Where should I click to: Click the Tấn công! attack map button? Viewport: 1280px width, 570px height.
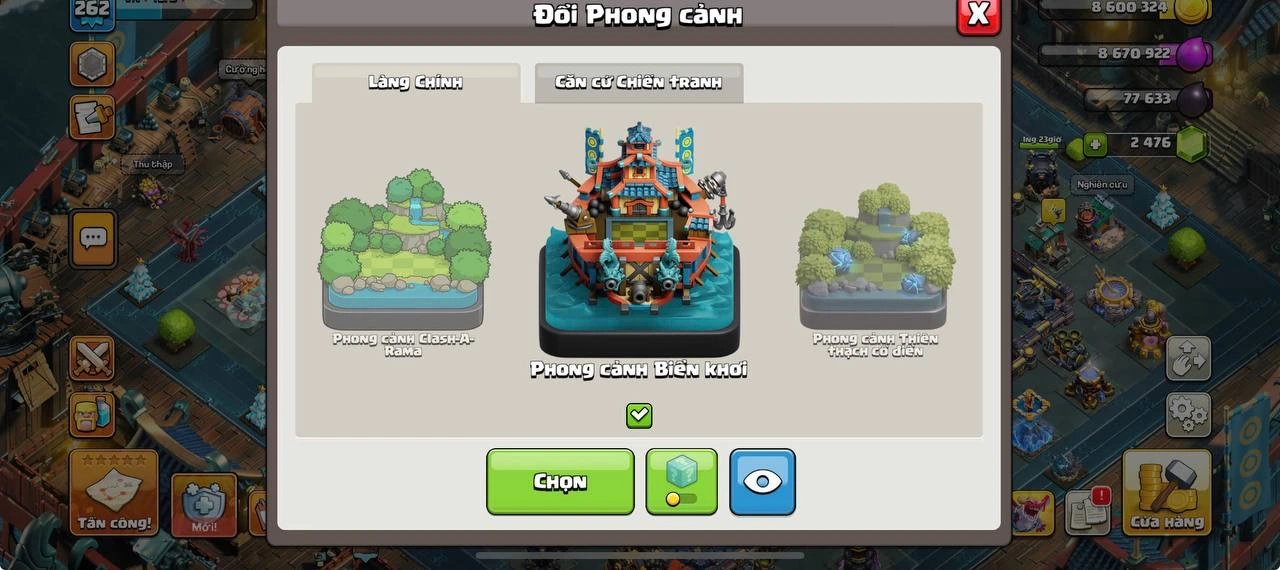point(114,492)
